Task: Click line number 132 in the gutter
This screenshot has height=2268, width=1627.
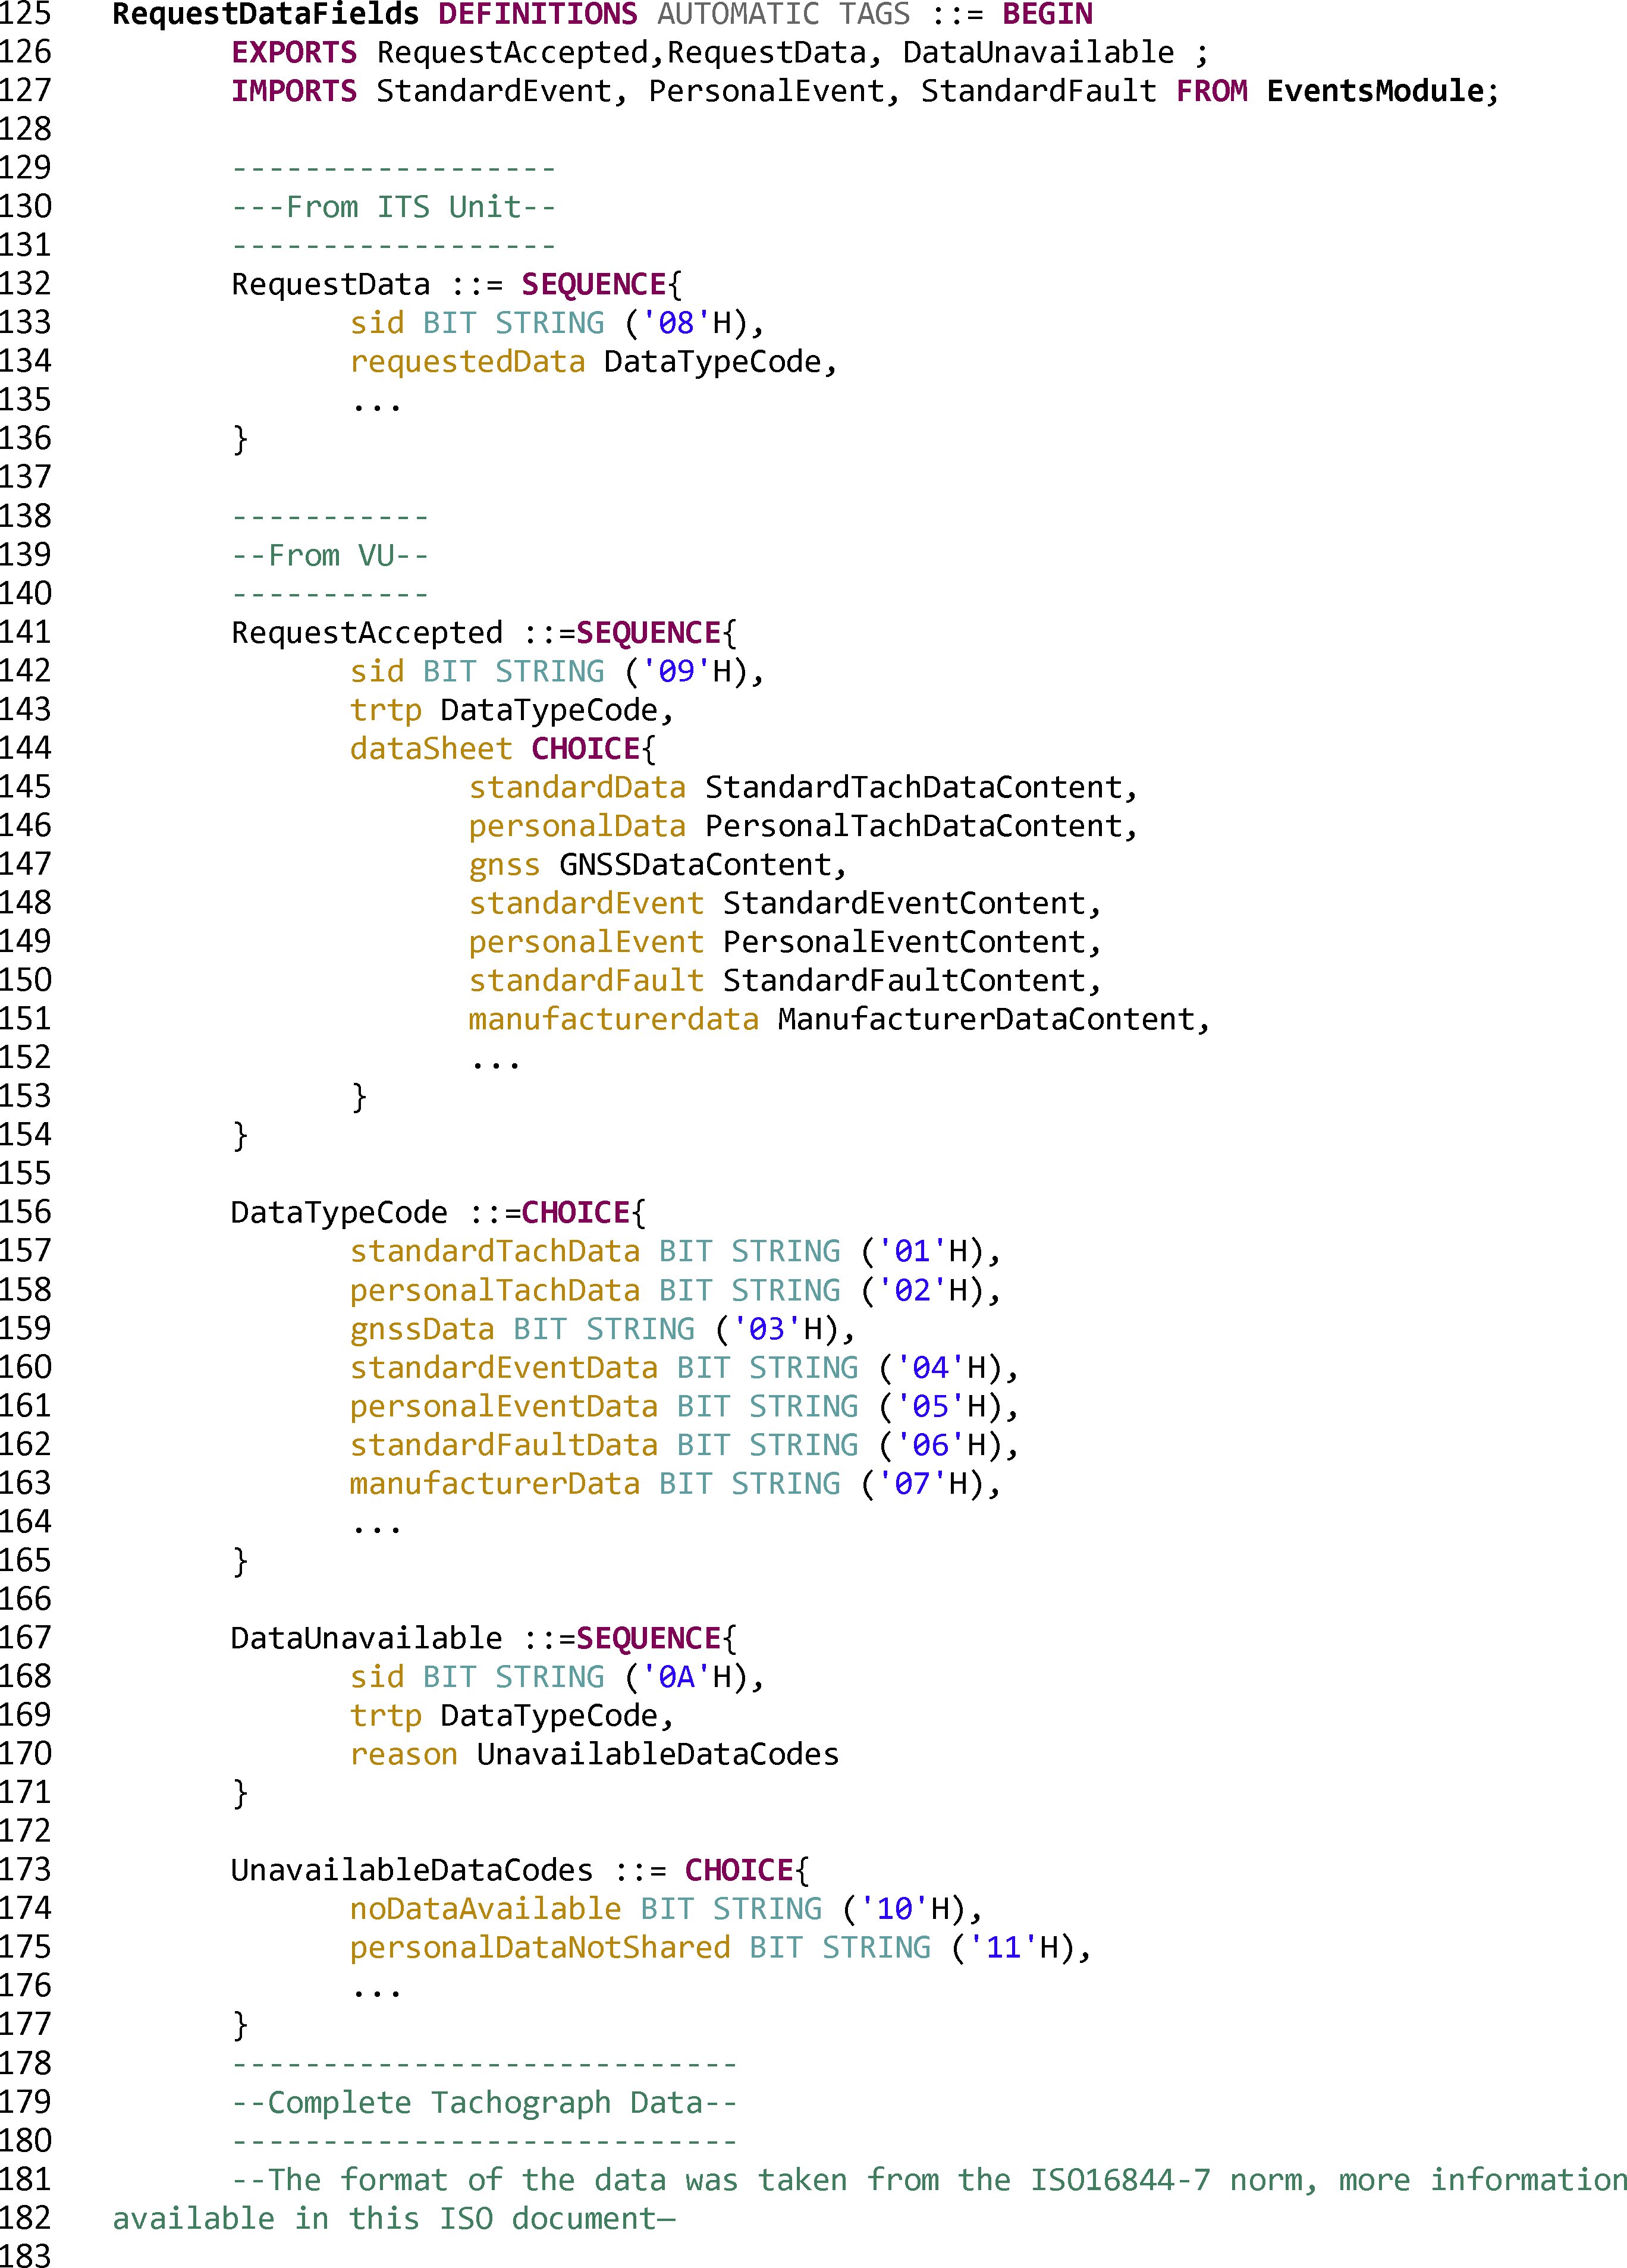Action: point(26,284)
